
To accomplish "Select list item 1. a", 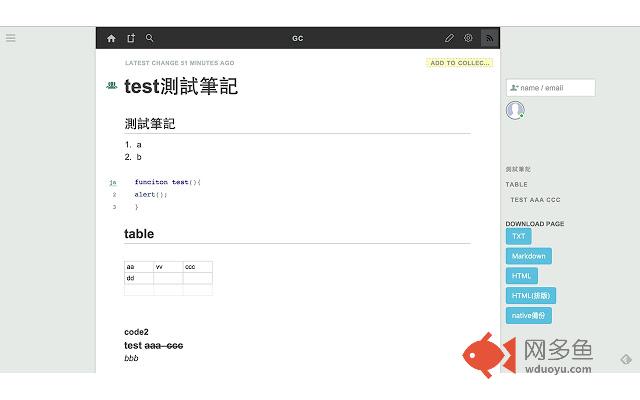I will point(133,145).
